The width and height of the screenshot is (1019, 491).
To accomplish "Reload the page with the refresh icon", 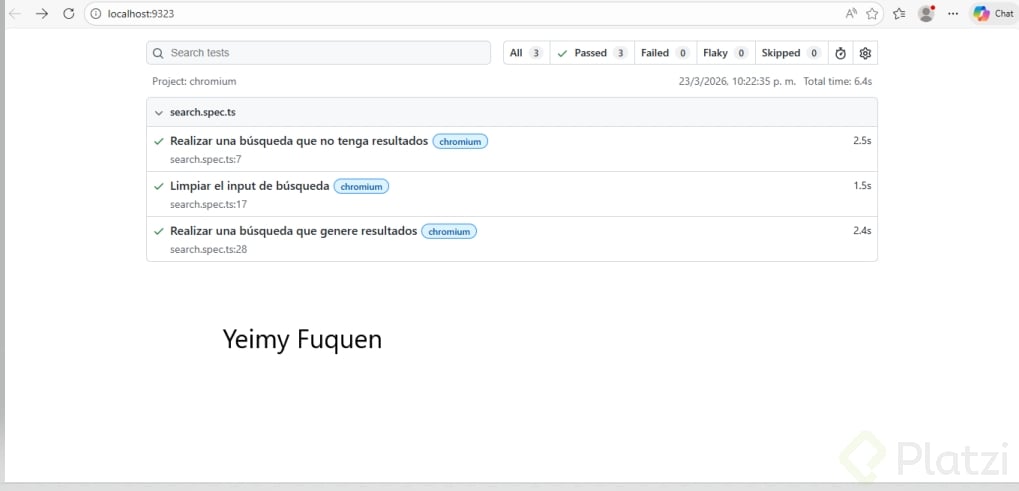I will pos(68,14).
